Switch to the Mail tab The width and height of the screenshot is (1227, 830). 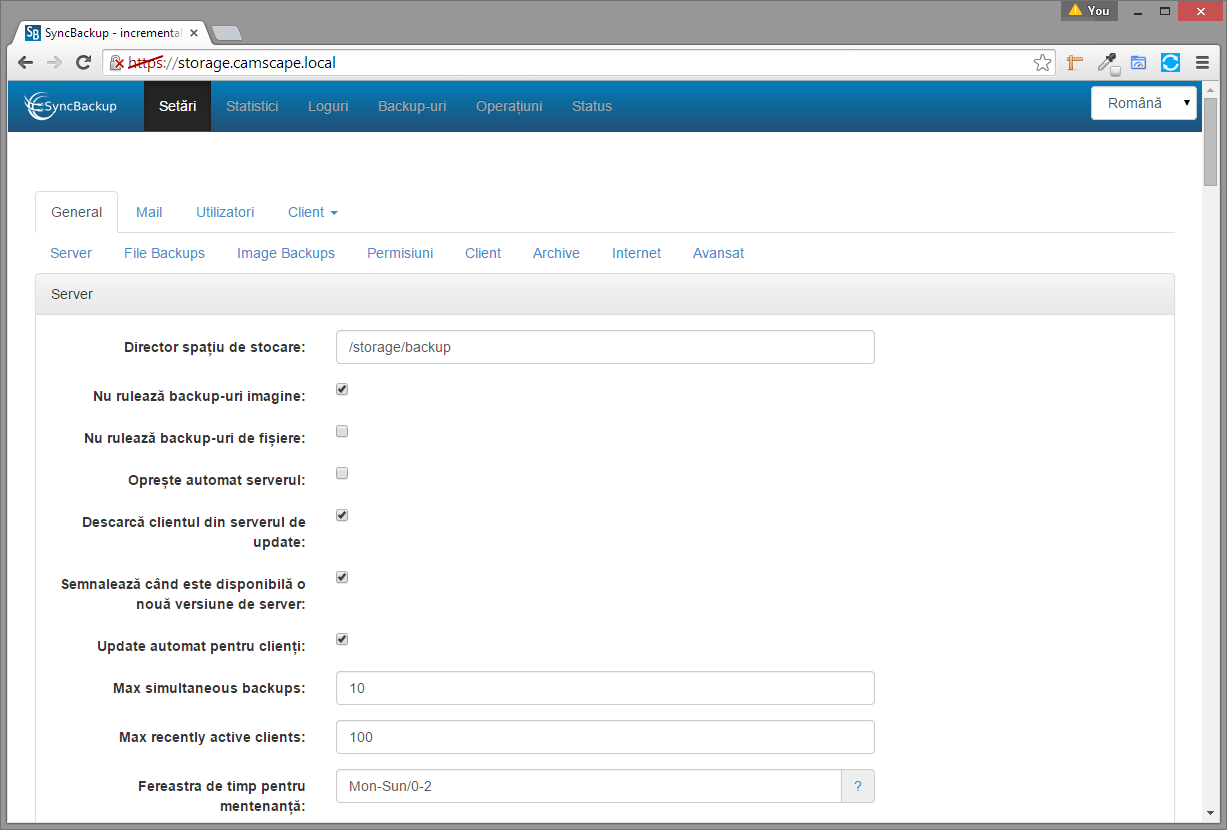click(149, 212)
